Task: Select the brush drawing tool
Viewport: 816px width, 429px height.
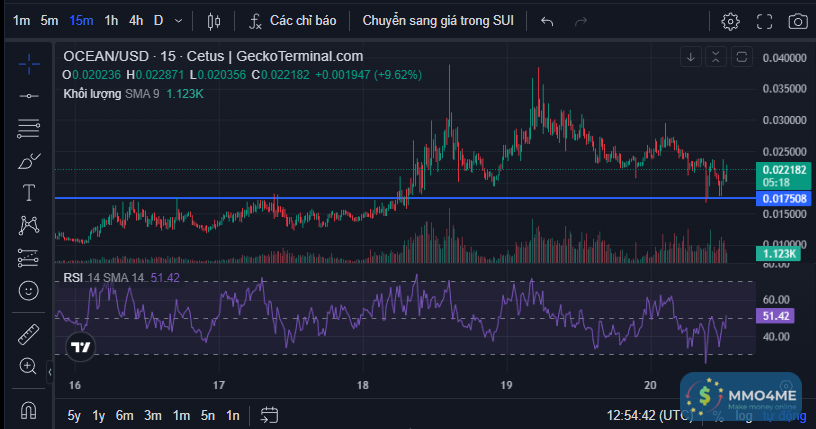Action: (29, 161)
